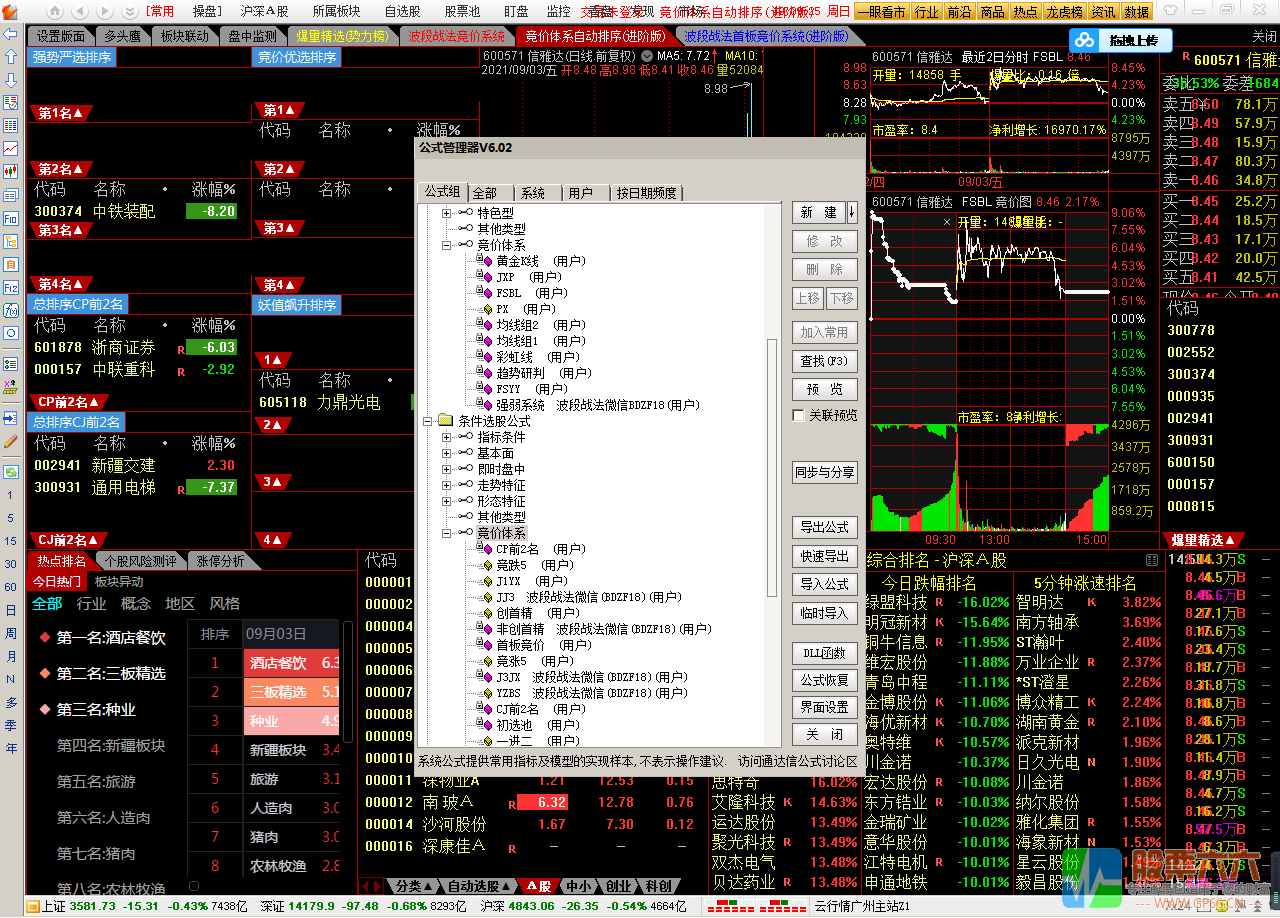Image resolution: width=1280 pixels, height=918 pixels.
Task: Click the trend line chart sidebar icon
Action: tap(11, 148)
